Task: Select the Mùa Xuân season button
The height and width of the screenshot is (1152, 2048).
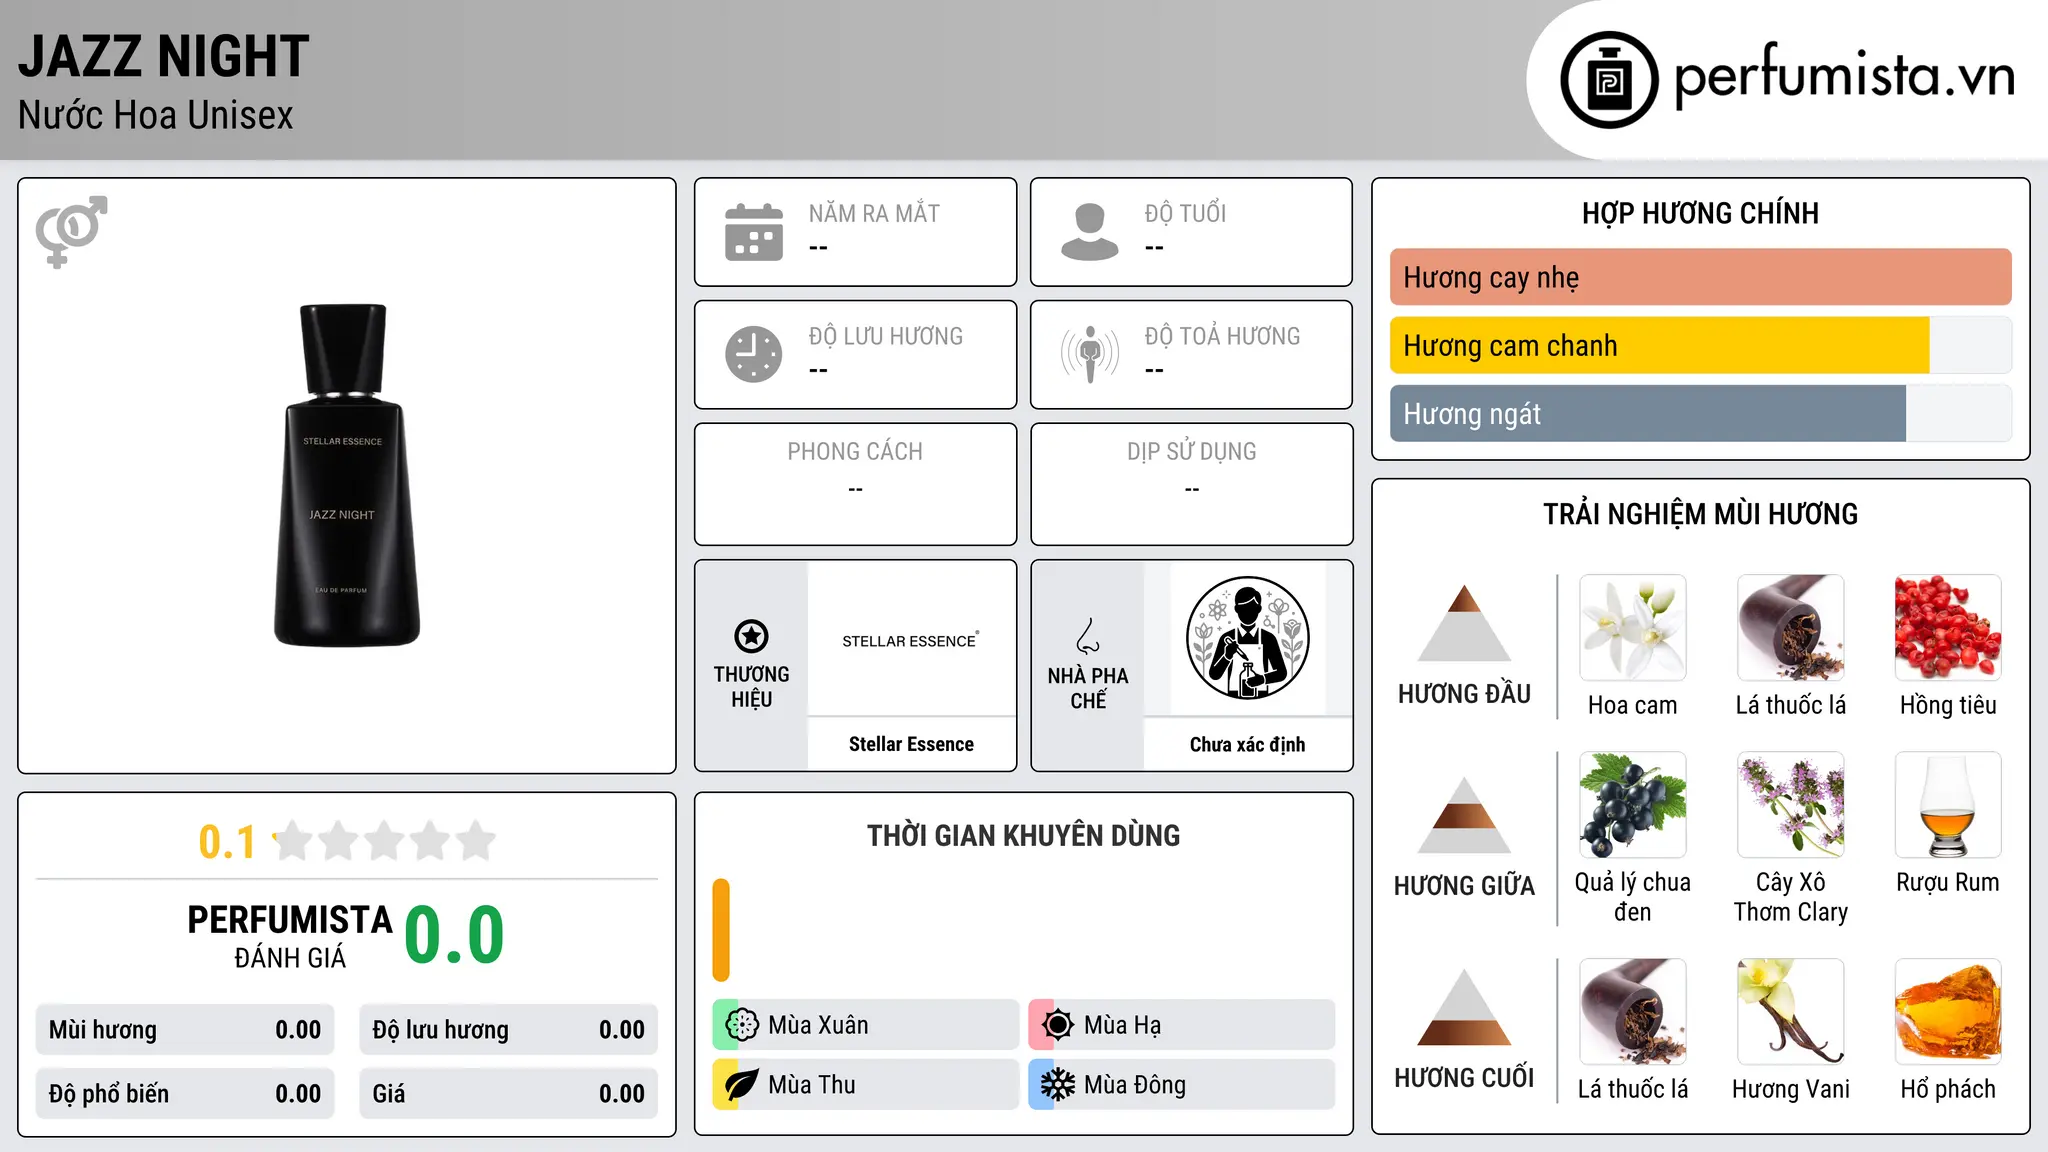Action: (866, 1025)
